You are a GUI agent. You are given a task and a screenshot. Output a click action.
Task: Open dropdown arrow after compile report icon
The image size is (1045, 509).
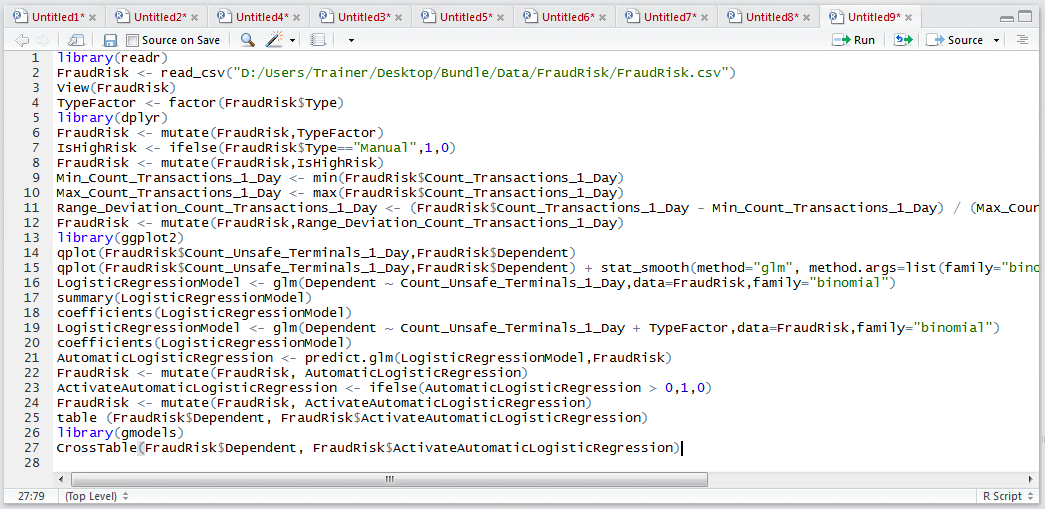[x=351, y=41]
